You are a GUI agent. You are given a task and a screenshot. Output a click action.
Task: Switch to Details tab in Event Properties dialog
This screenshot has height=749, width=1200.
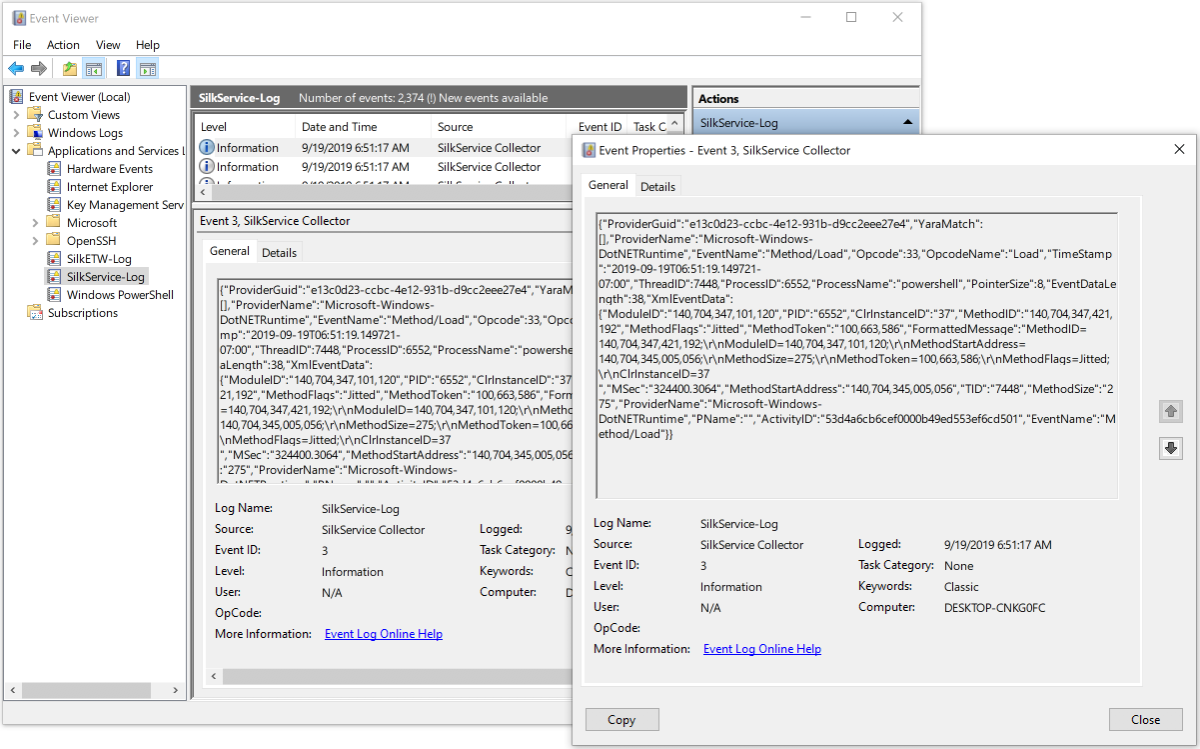point(658,187)
